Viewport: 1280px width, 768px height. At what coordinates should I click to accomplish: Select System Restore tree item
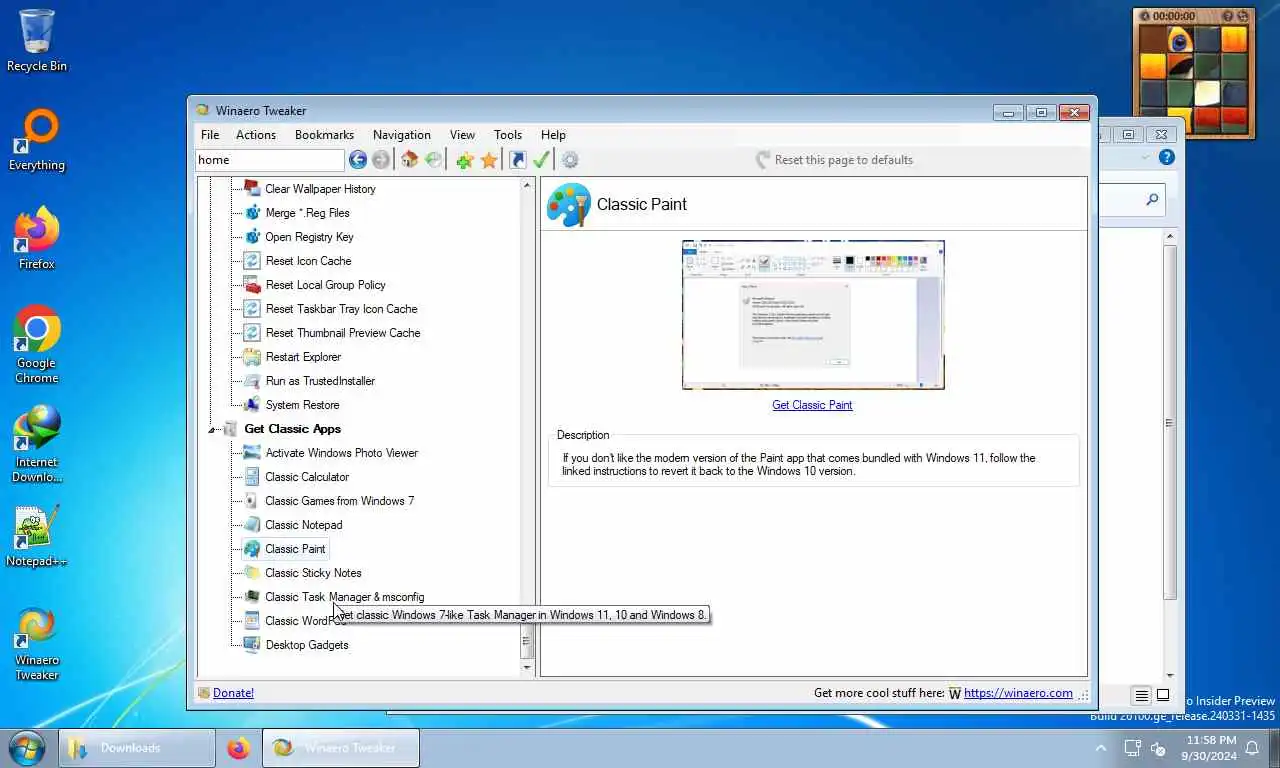(302, 405)
